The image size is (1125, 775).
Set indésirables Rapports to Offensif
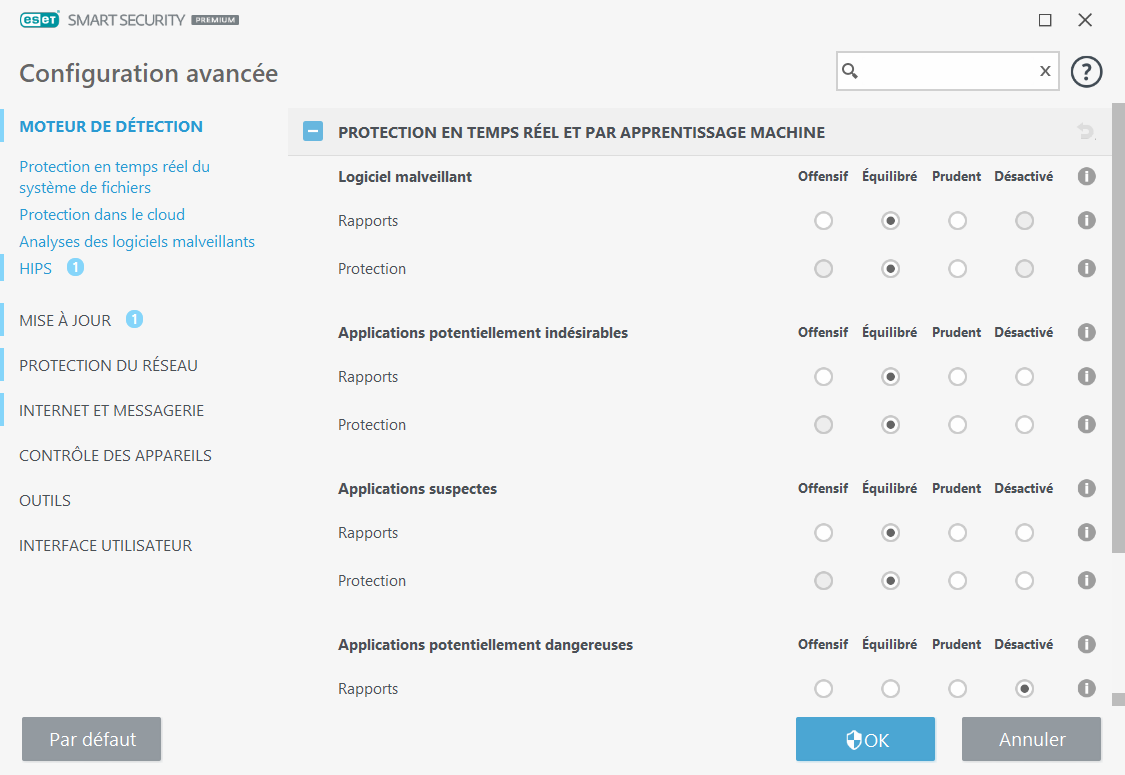point(823,377)
